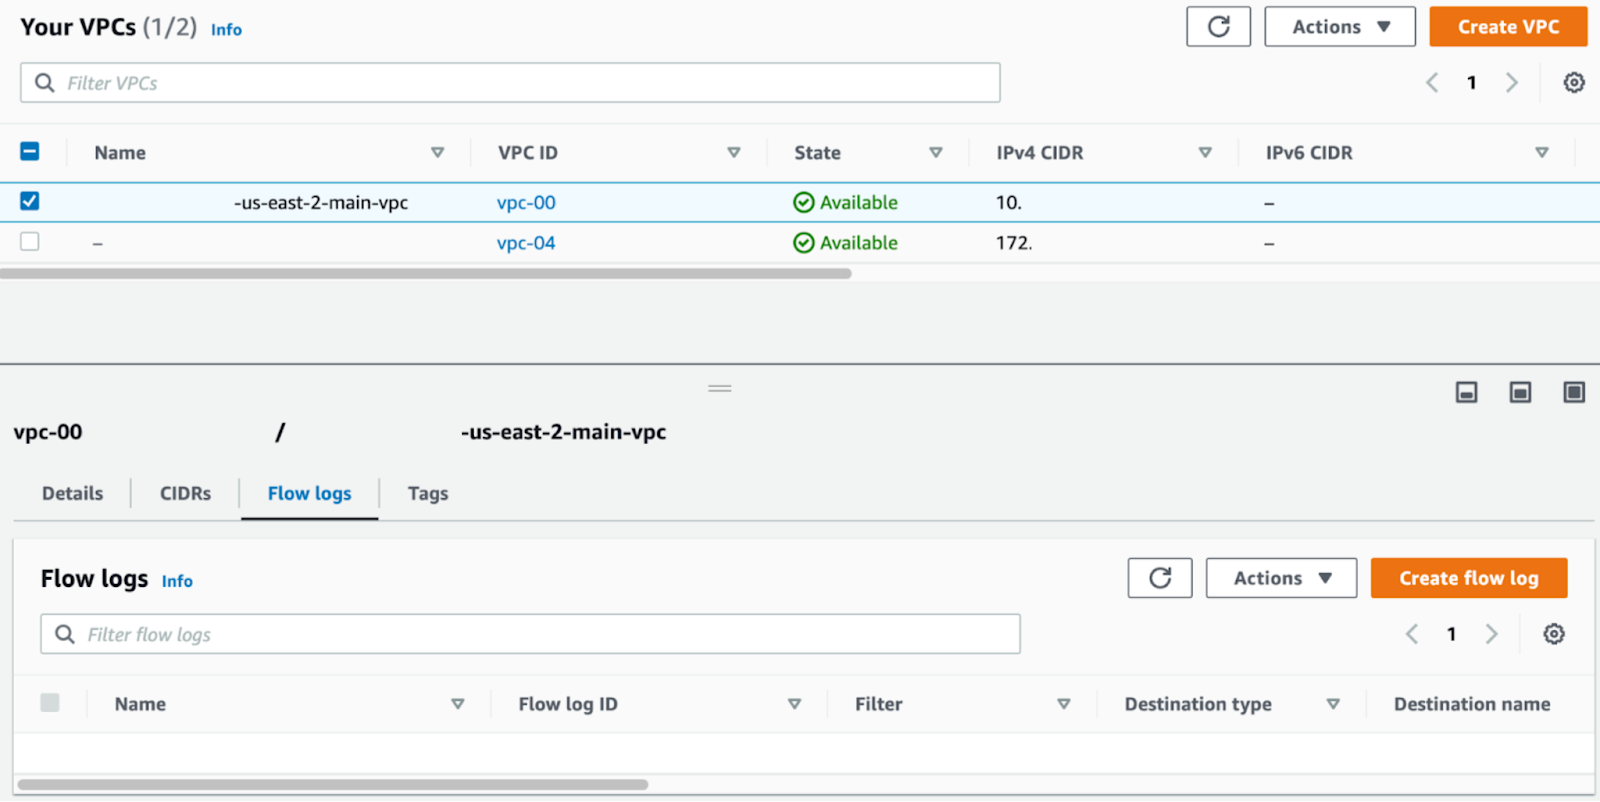Open the flow logs Actions dropdown
The height and width of the screenshot is (802, 1600).
[1280, 578]
